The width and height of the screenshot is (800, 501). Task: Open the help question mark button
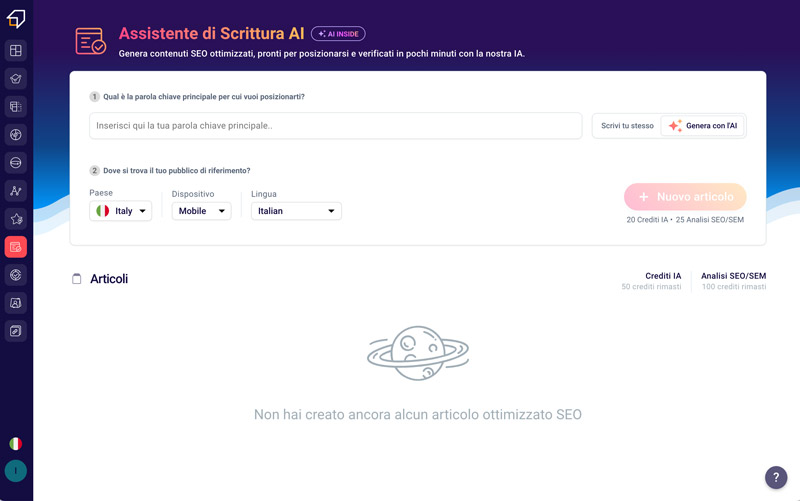(x=776, y=478)
